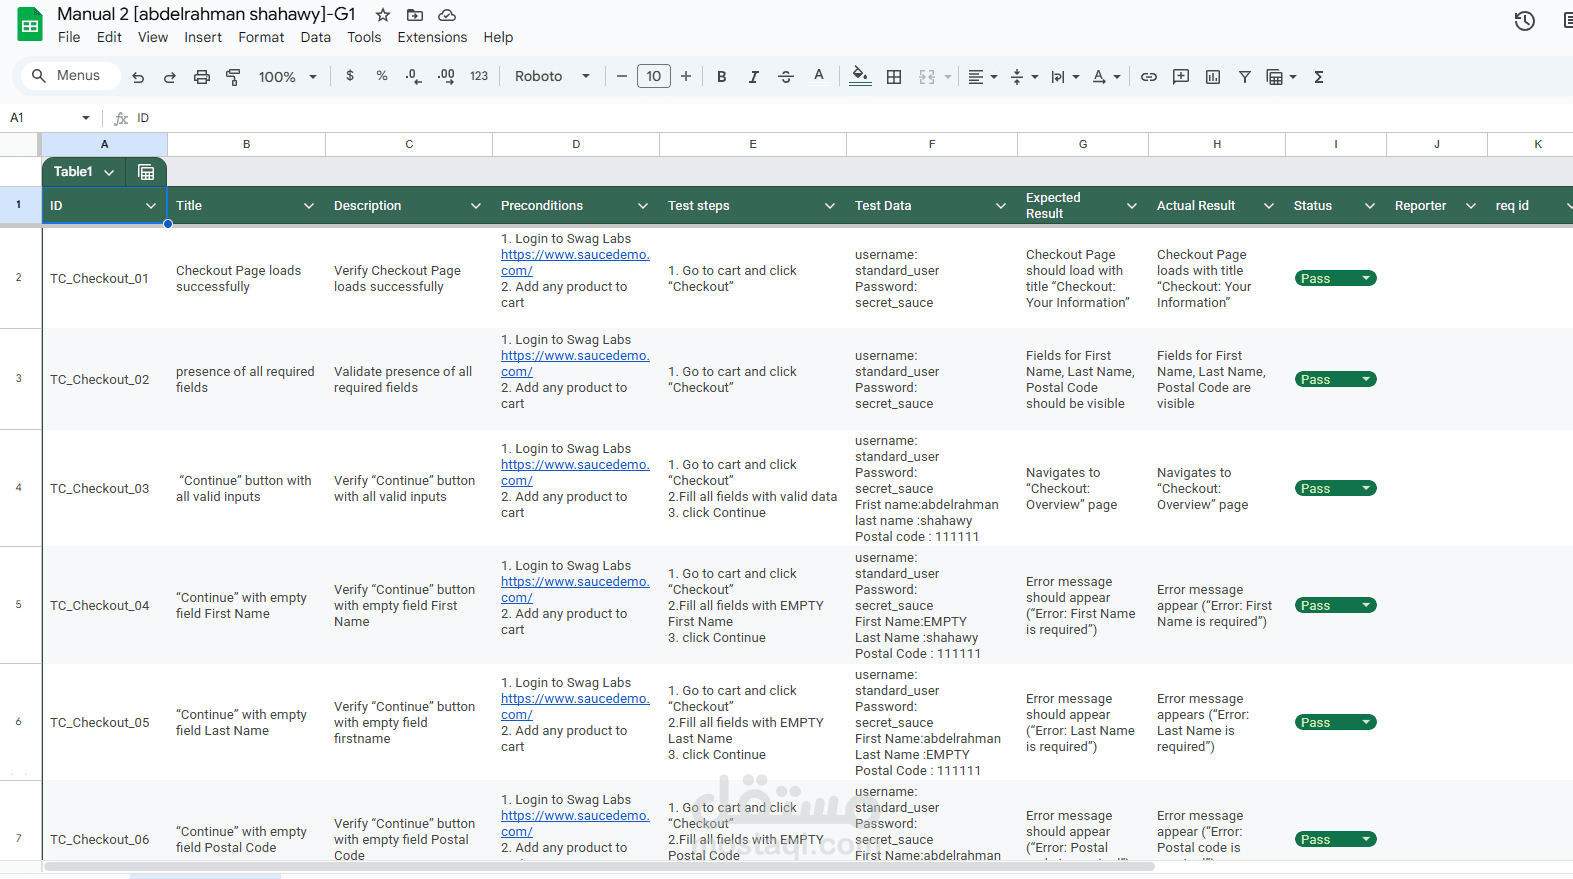The image size is (1573, 879).
Task: Select the TC_Checkout_02 ID cell
Action: tap(104, 379)
